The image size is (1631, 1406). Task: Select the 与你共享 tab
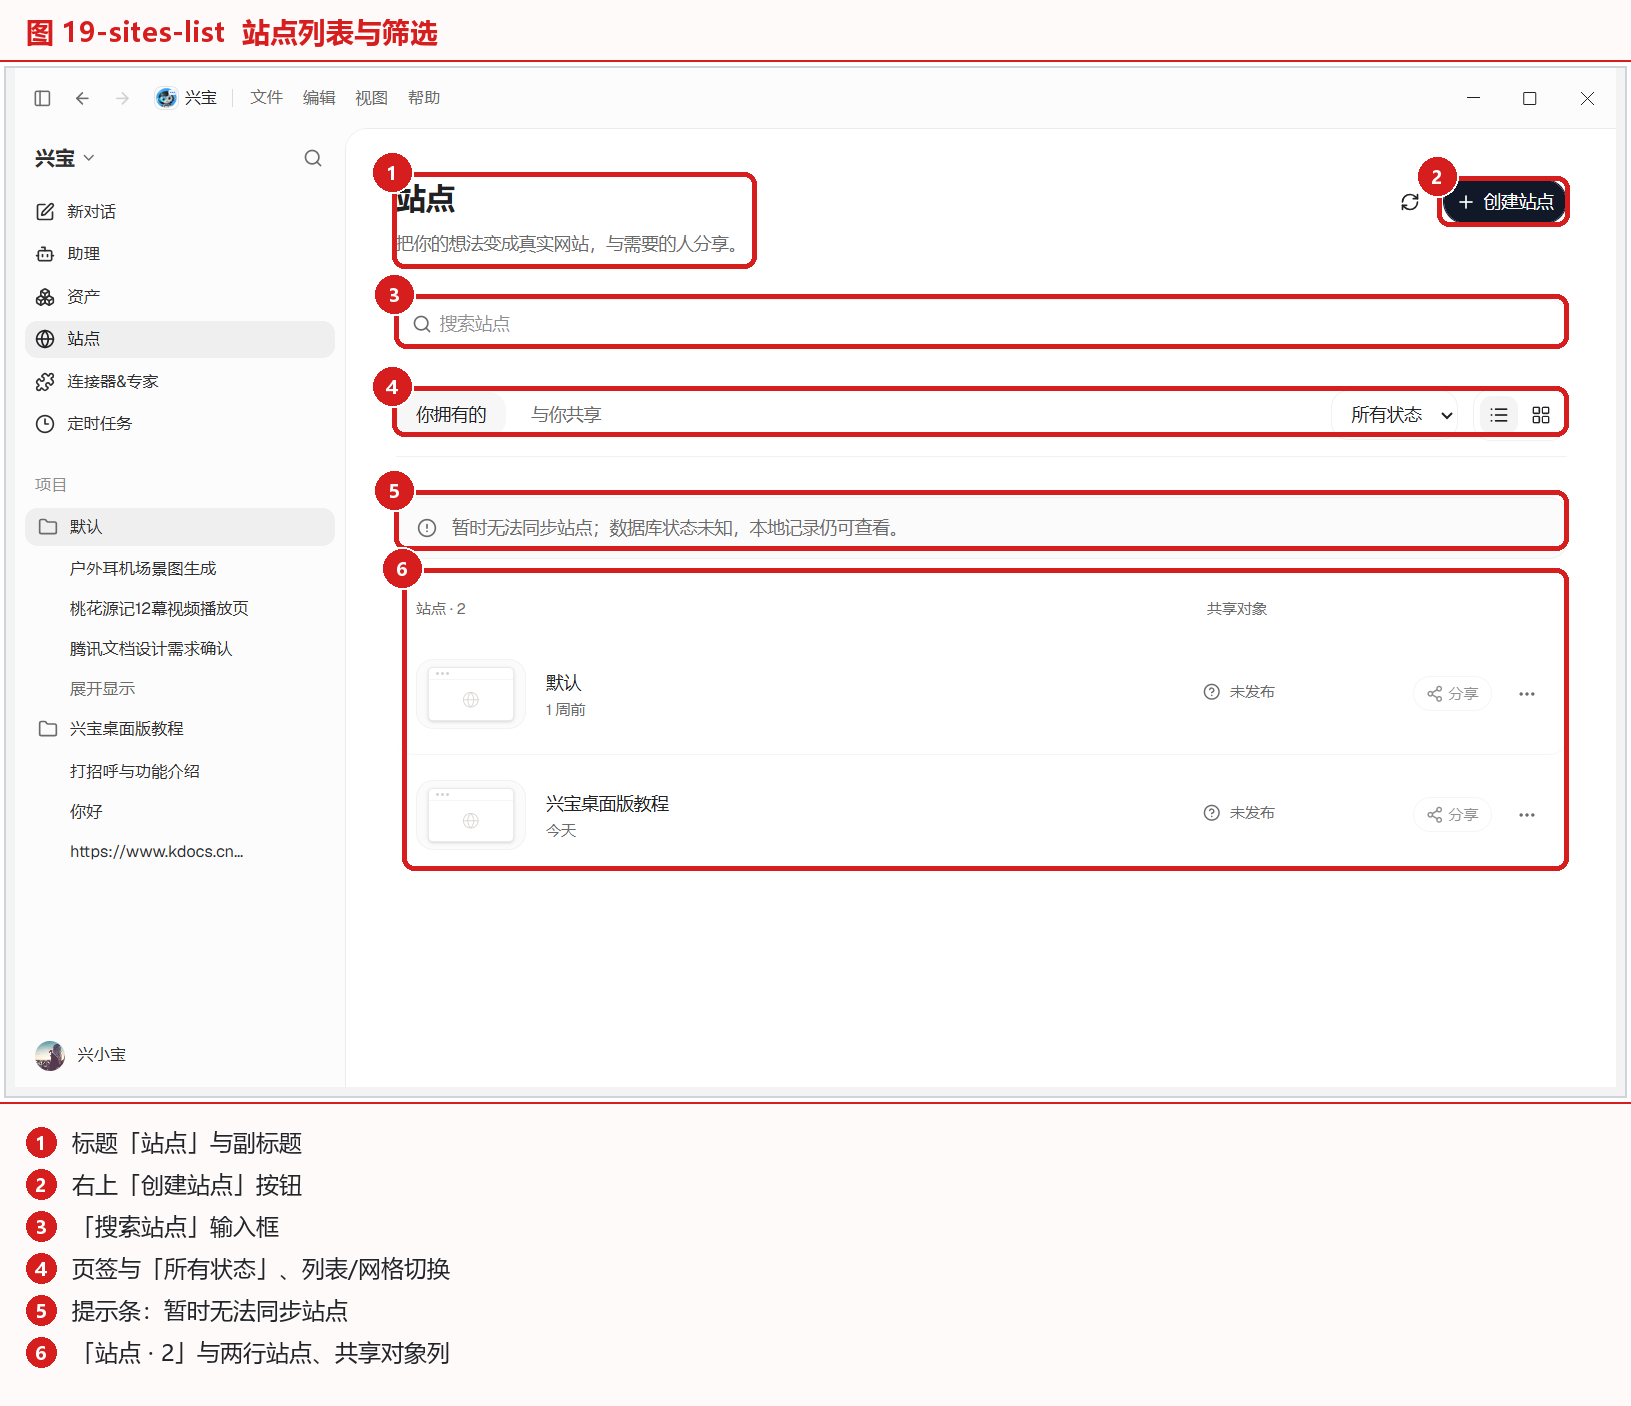click(566, 415)
